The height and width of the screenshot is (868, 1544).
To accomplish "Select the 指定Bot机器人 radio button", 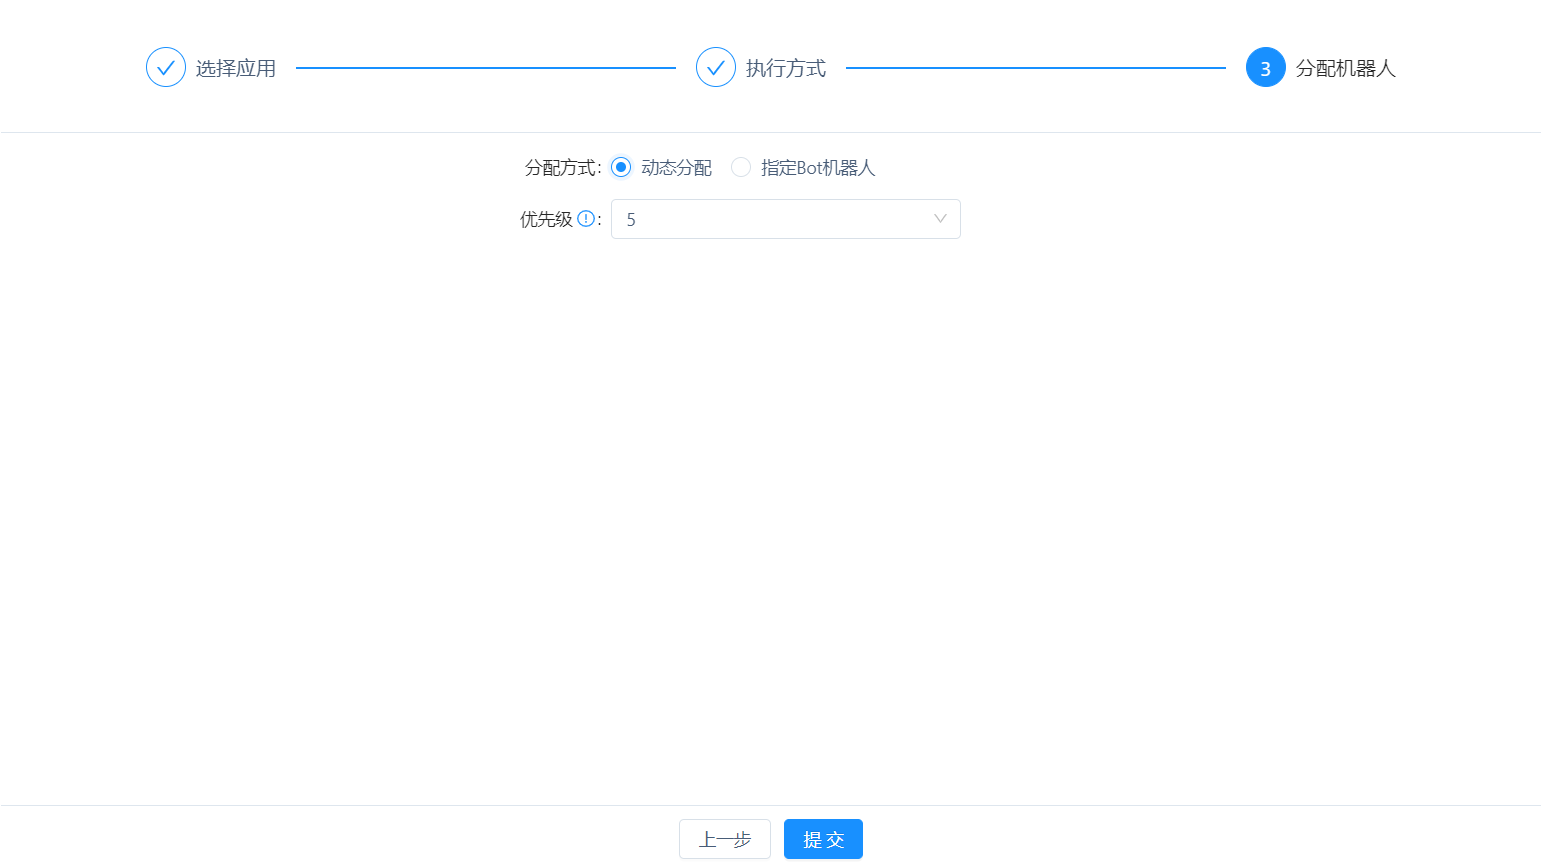I will (x=741, y=167).
